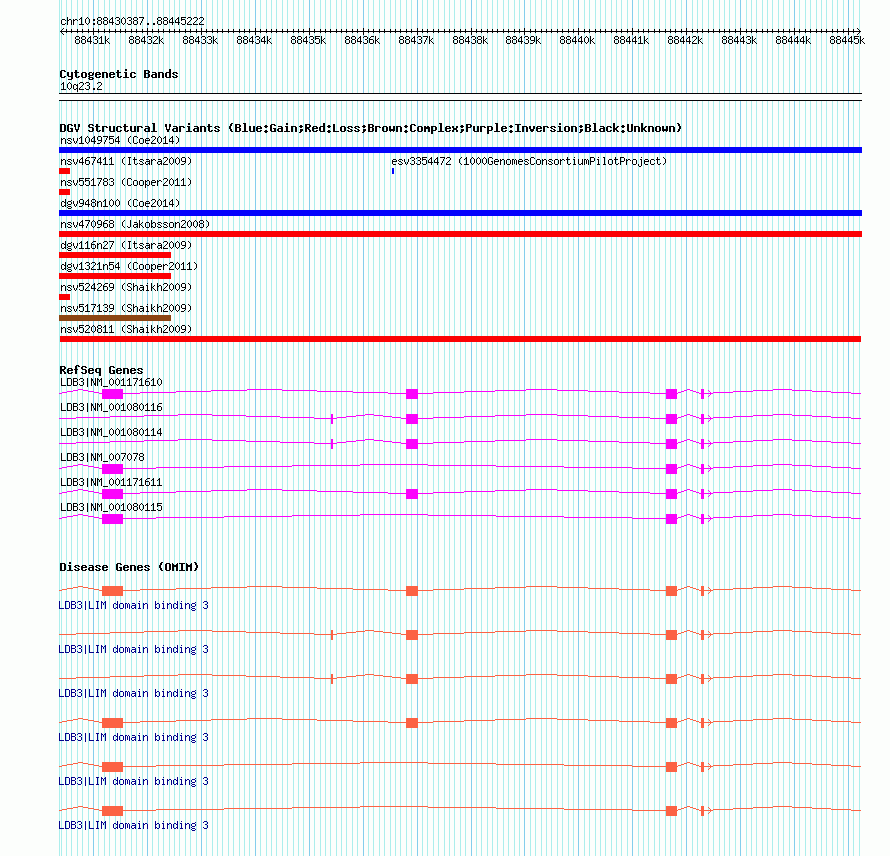890x856 pixels.
Task: Click the 88434k ruler tick label
Action: point(254,40)
